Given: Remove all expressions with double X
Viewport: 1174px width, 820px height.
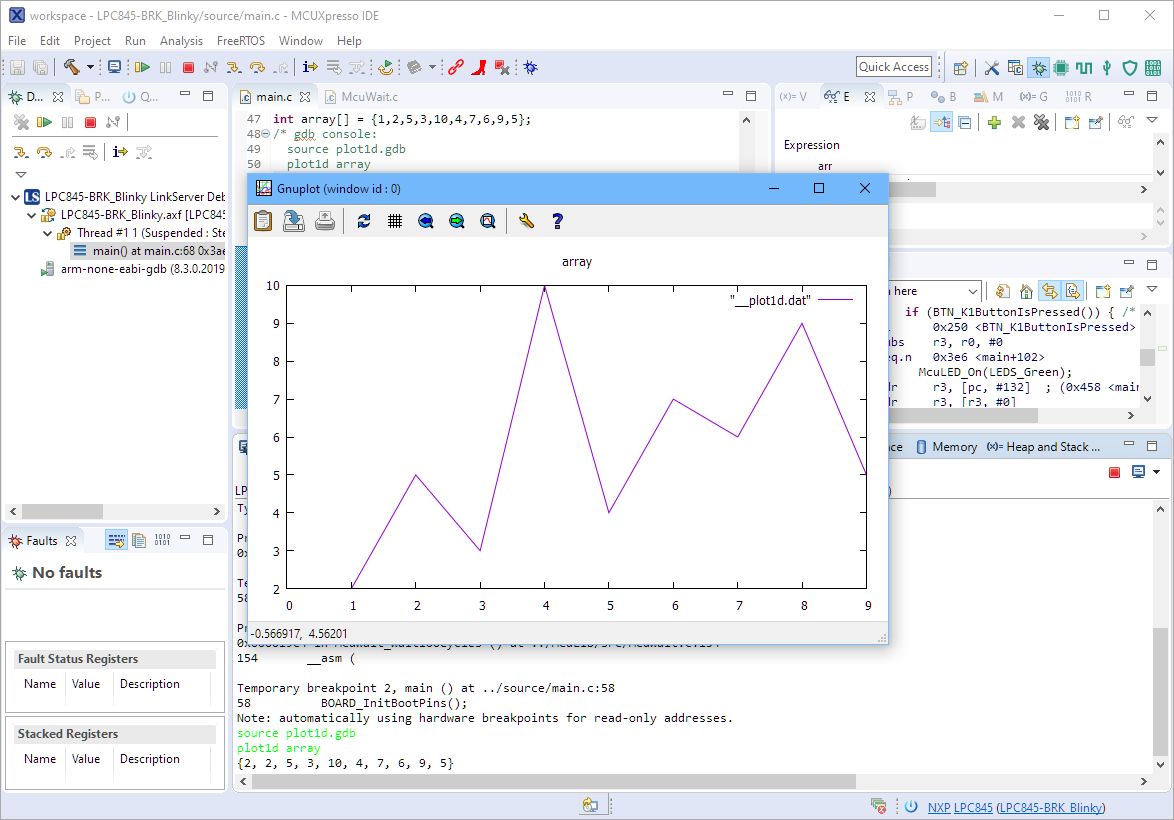Looking at the screenshot, I should [x=1041, y=122].
